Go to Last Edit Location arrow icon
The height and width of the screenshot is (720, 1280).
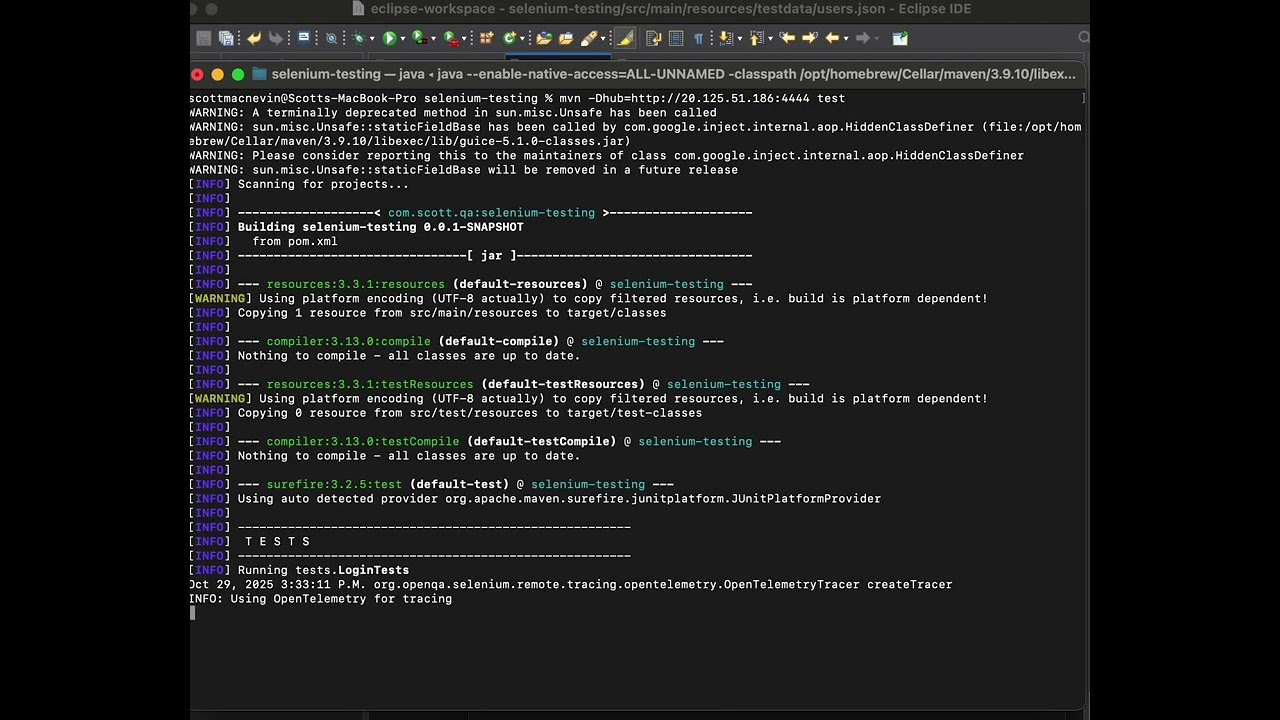click(787, 38)
